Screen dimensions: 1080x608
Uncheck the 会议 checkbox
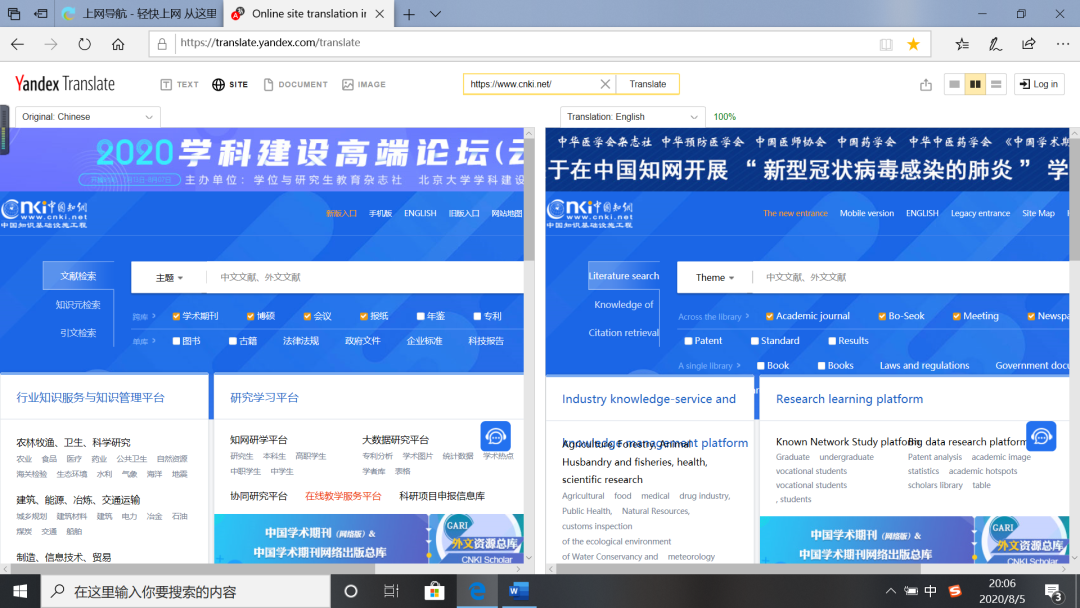click(x=307, y=316)
